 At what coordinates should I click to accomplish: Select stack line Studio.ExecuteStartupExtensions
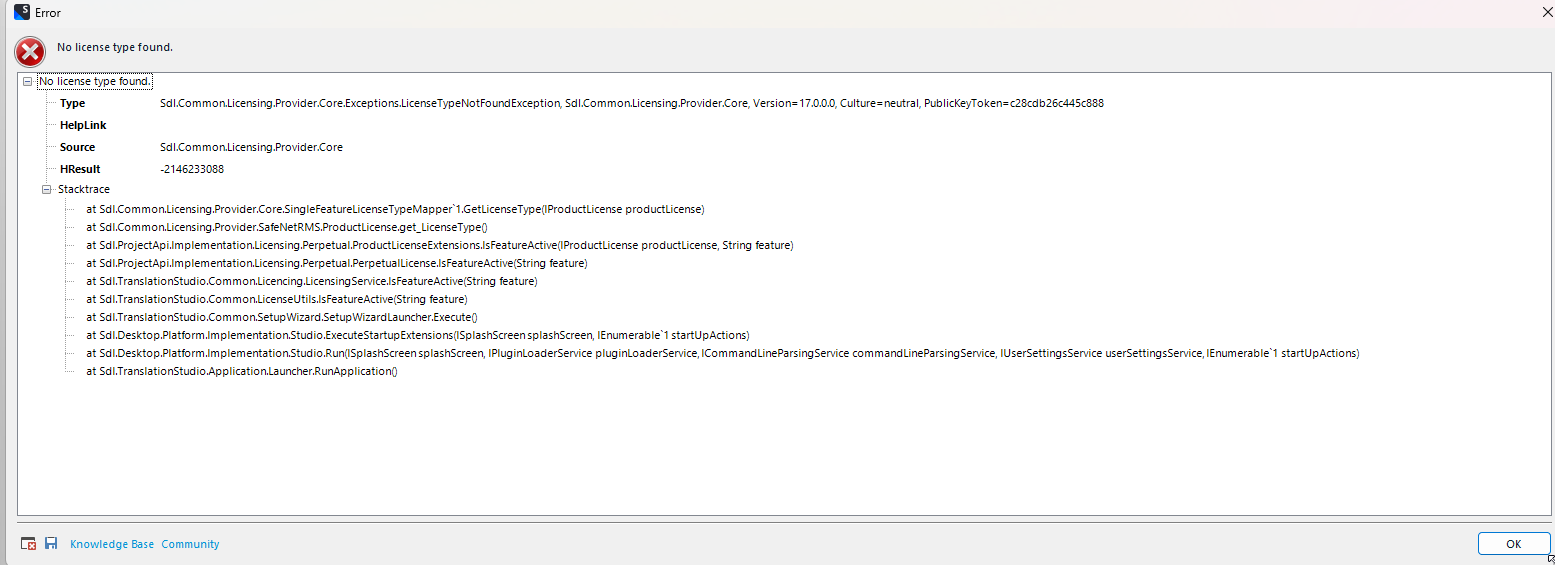point(417,335)
